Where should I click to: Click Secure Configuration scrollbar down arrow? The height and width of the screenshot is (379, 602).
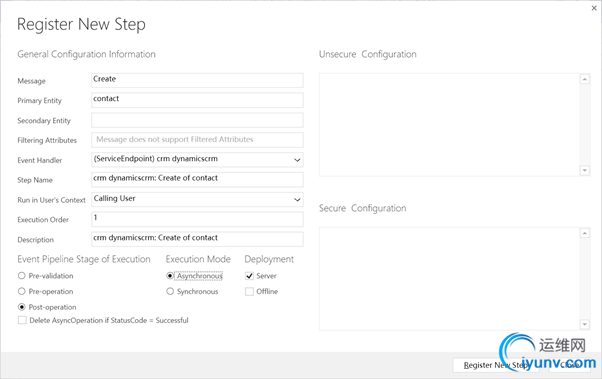point(585,324)
